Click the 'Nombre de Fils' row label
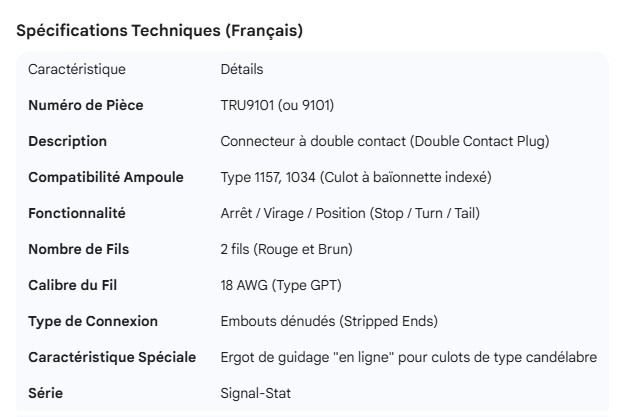The height and width of the screenshot is (417, 620). pyautogui.click(x=79, y=249)
